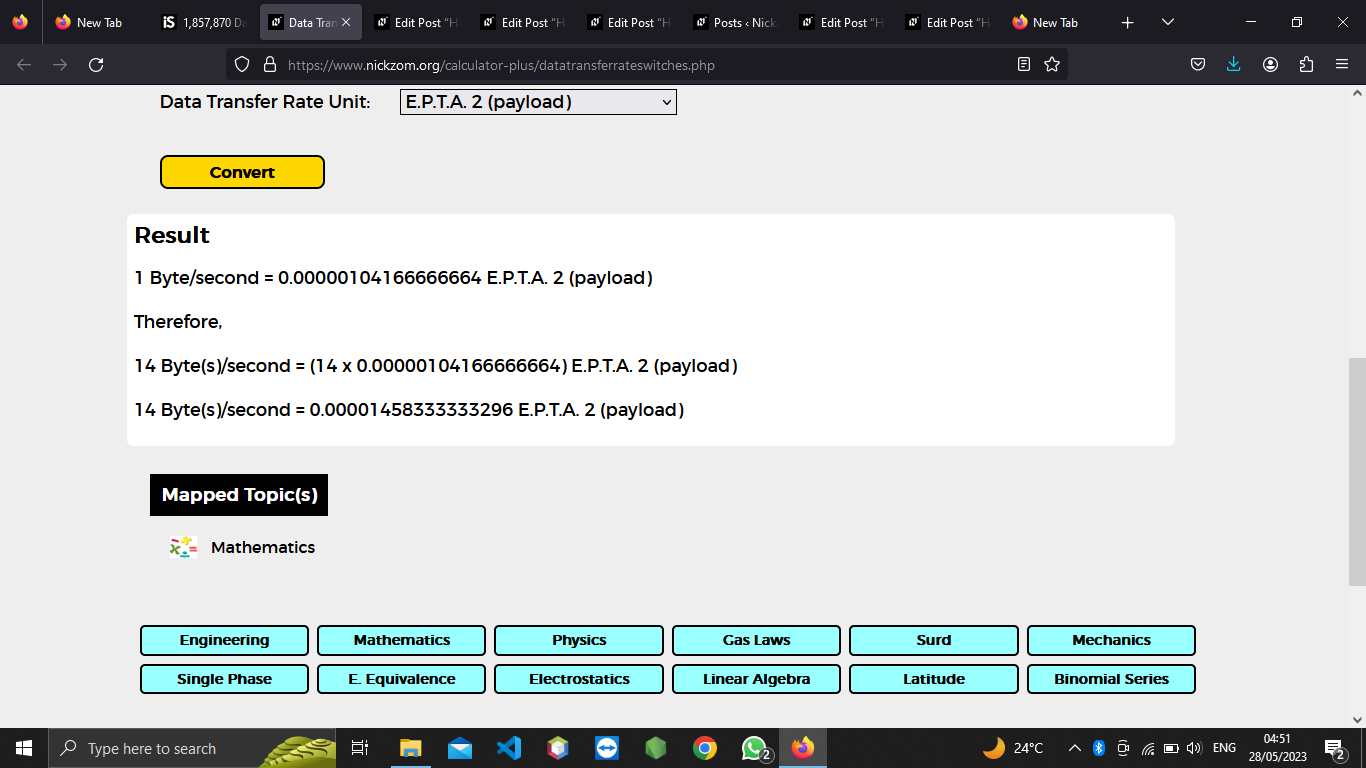Bookmark this page with the star icon
This screenshot has width=1366, height=768.
tap(1052, 65)
